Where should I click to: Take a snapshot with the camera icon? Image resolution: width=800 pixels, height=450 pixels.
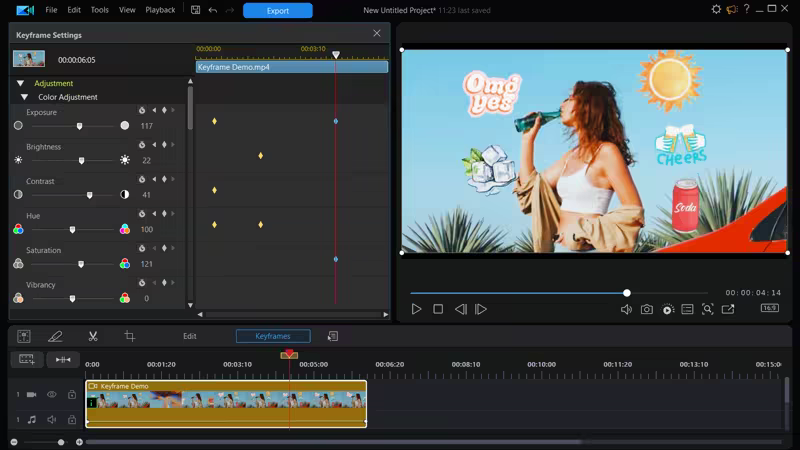[647, 310]
